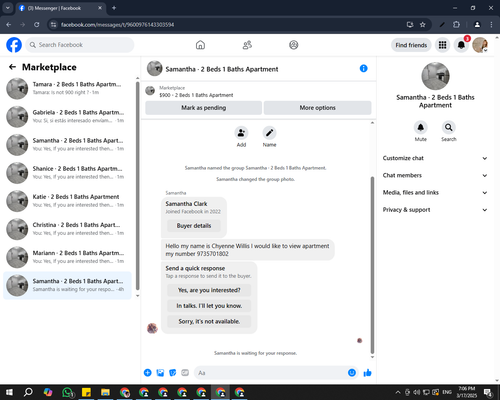Show hidden system tray icons
Viewport: 500px width, 400px height.
(398, 392)
